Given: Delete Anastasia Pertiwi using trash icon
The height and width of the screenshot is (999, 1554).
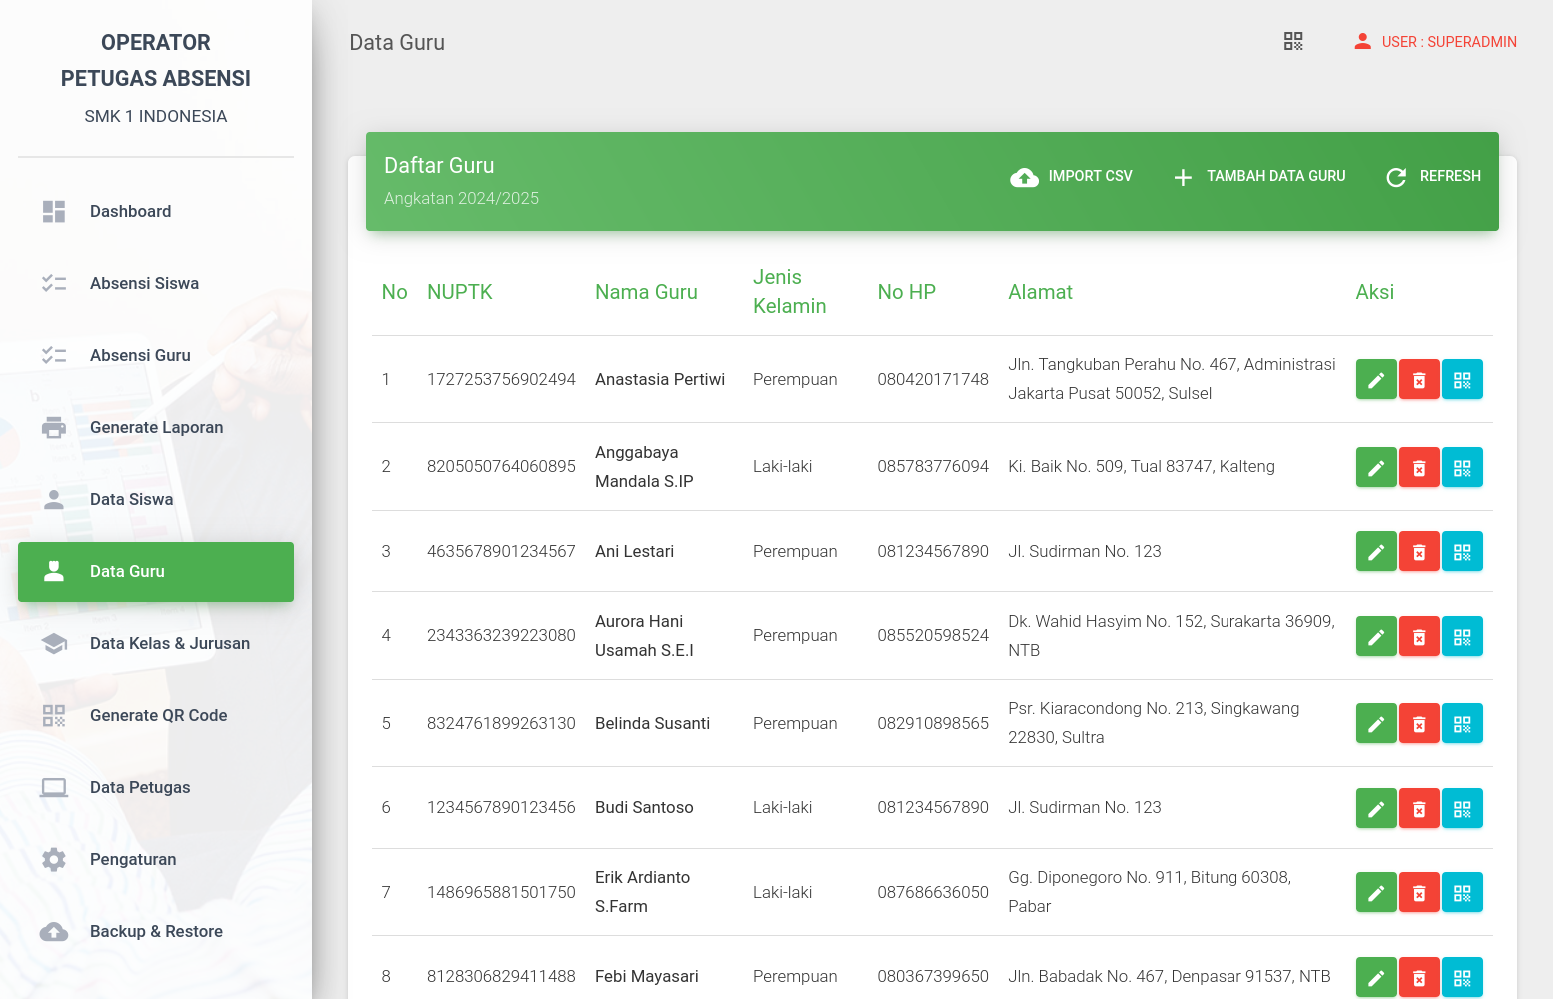Looking at the screenshot, I should point(1419,379).
